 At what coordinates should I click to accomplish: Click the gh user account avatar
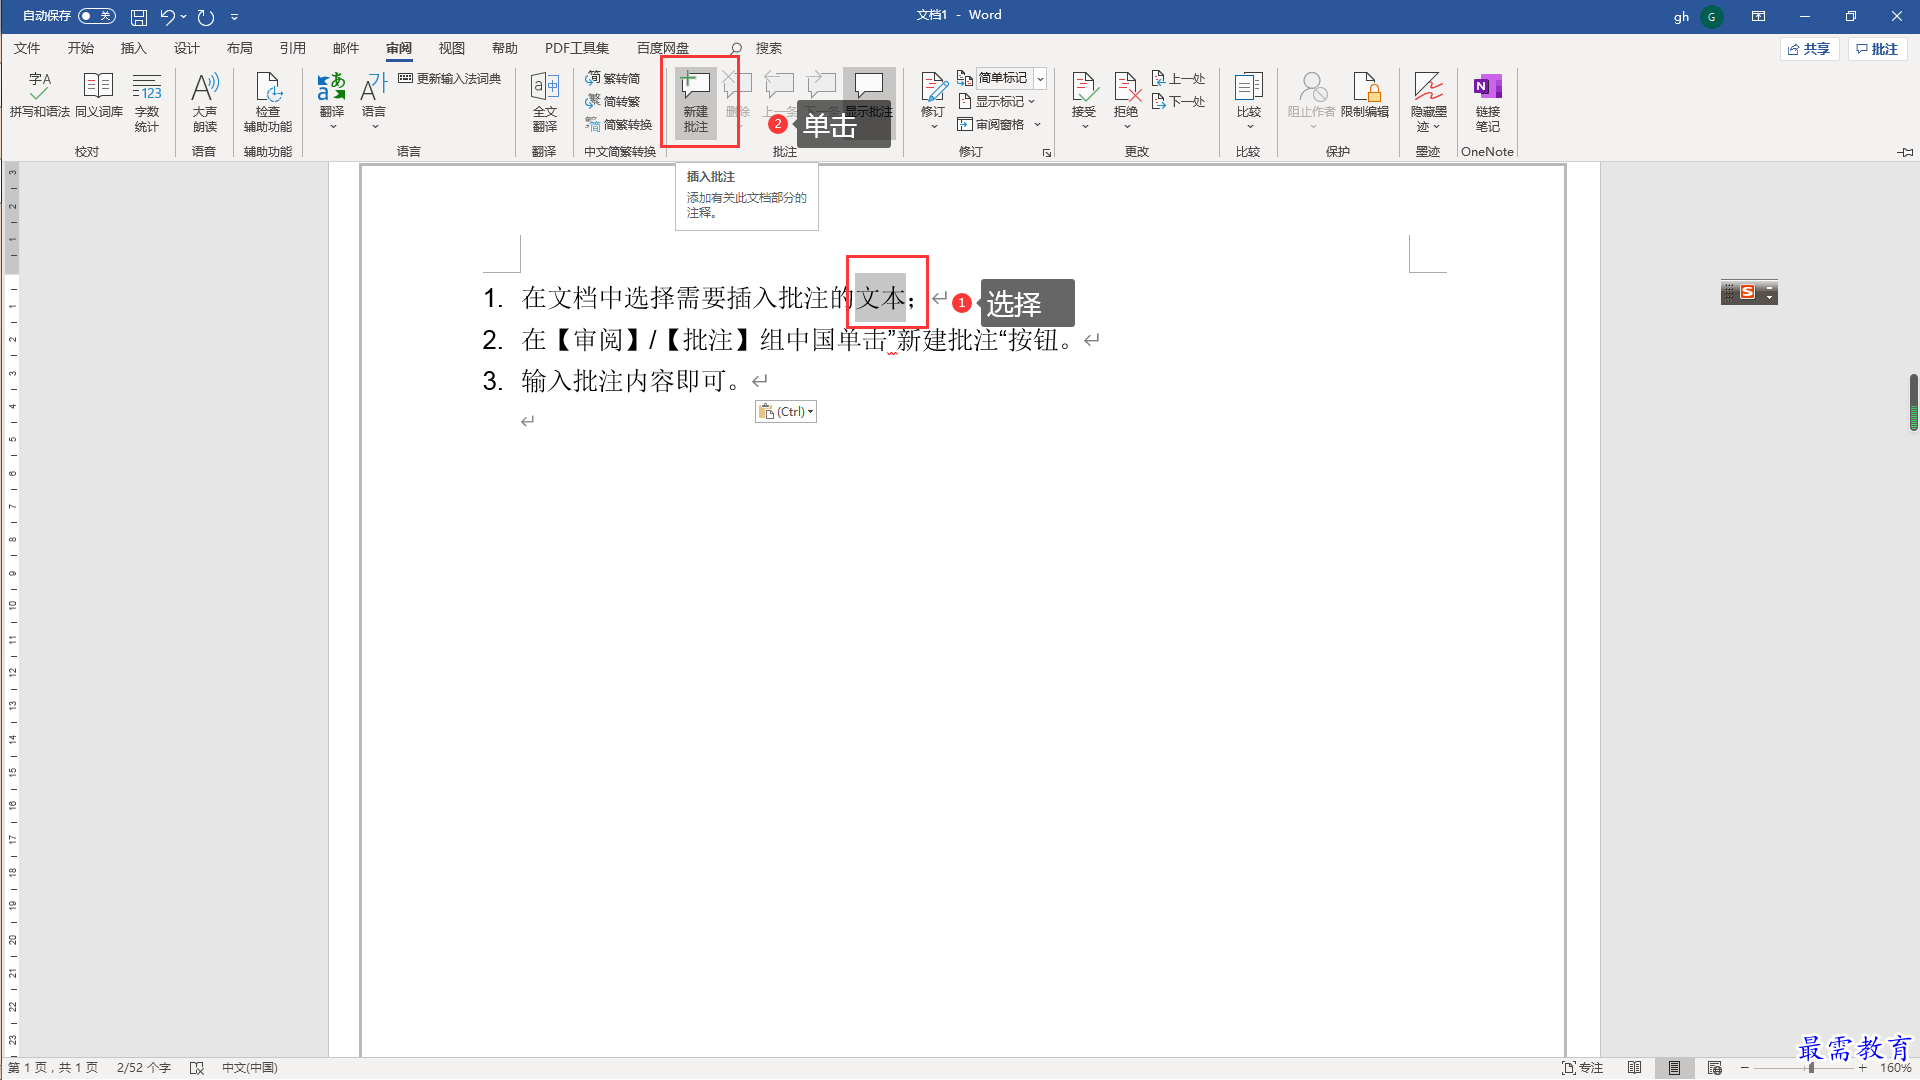click(1712, 17)
